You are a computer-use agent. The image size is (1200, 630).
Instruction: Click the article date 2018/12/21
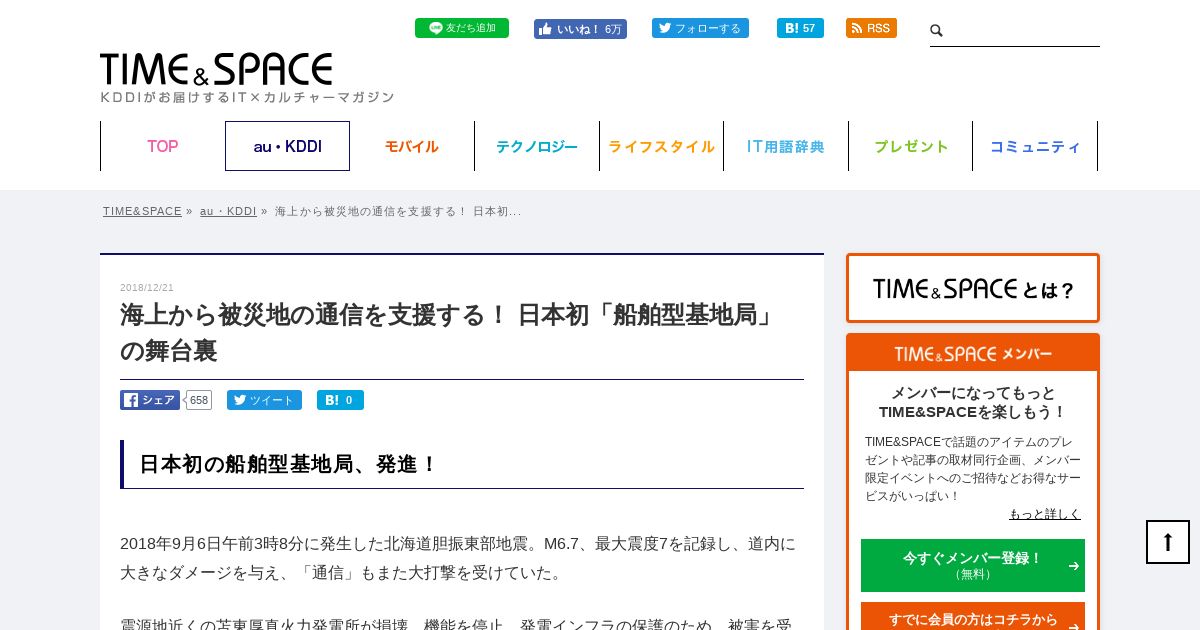[x=147, y=288]
